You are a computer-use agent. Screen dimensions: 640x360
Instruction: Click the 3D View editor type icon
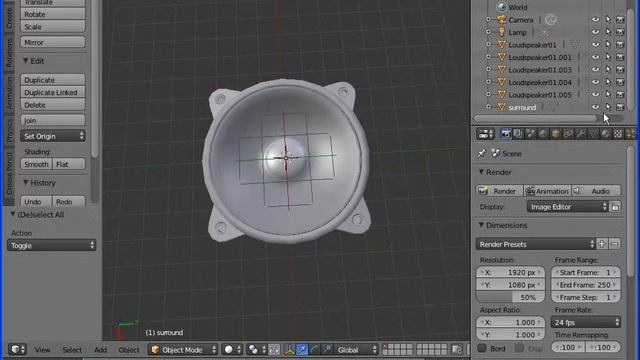18,349
